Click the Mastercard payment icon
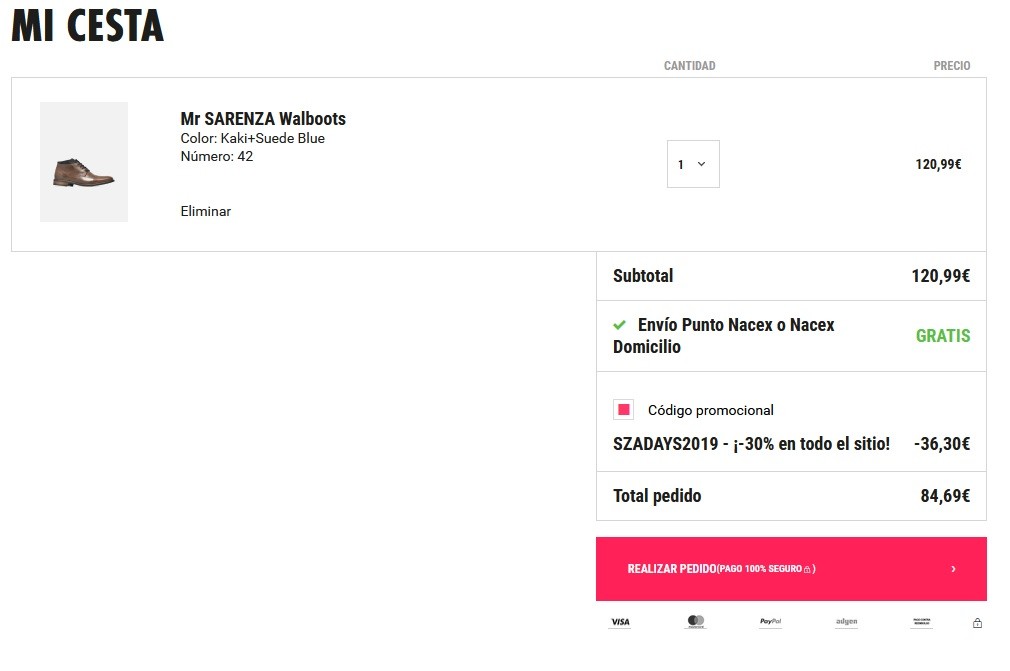 tap(696, 622)
